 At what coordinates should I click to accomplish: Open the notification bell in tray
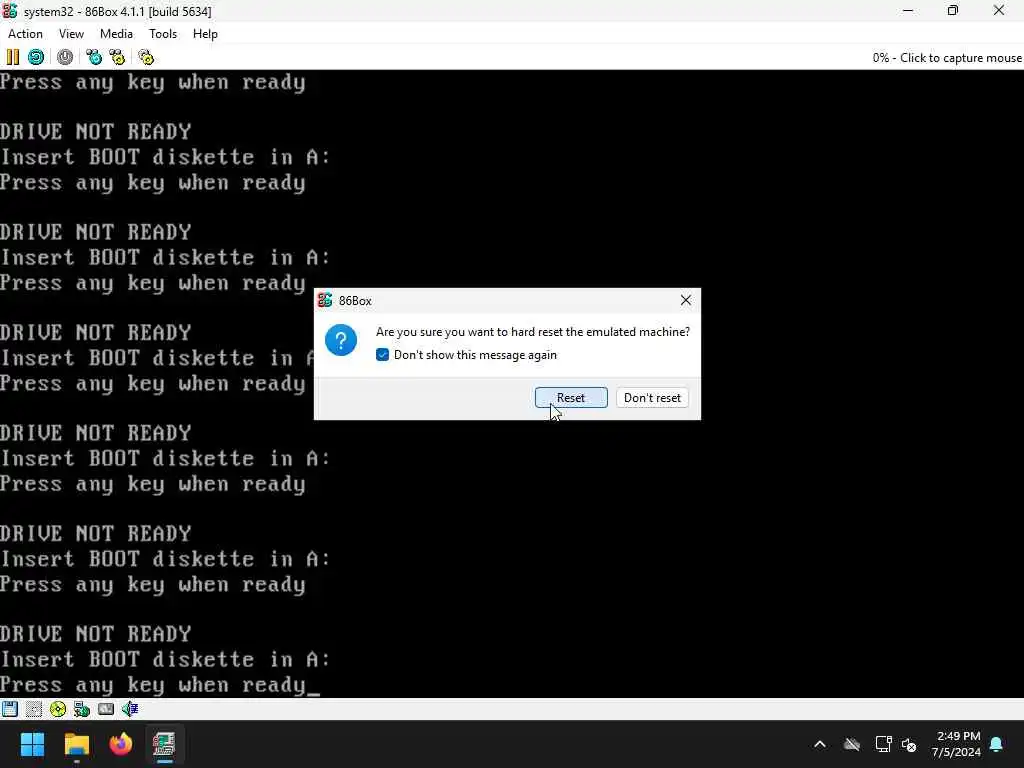997,744
